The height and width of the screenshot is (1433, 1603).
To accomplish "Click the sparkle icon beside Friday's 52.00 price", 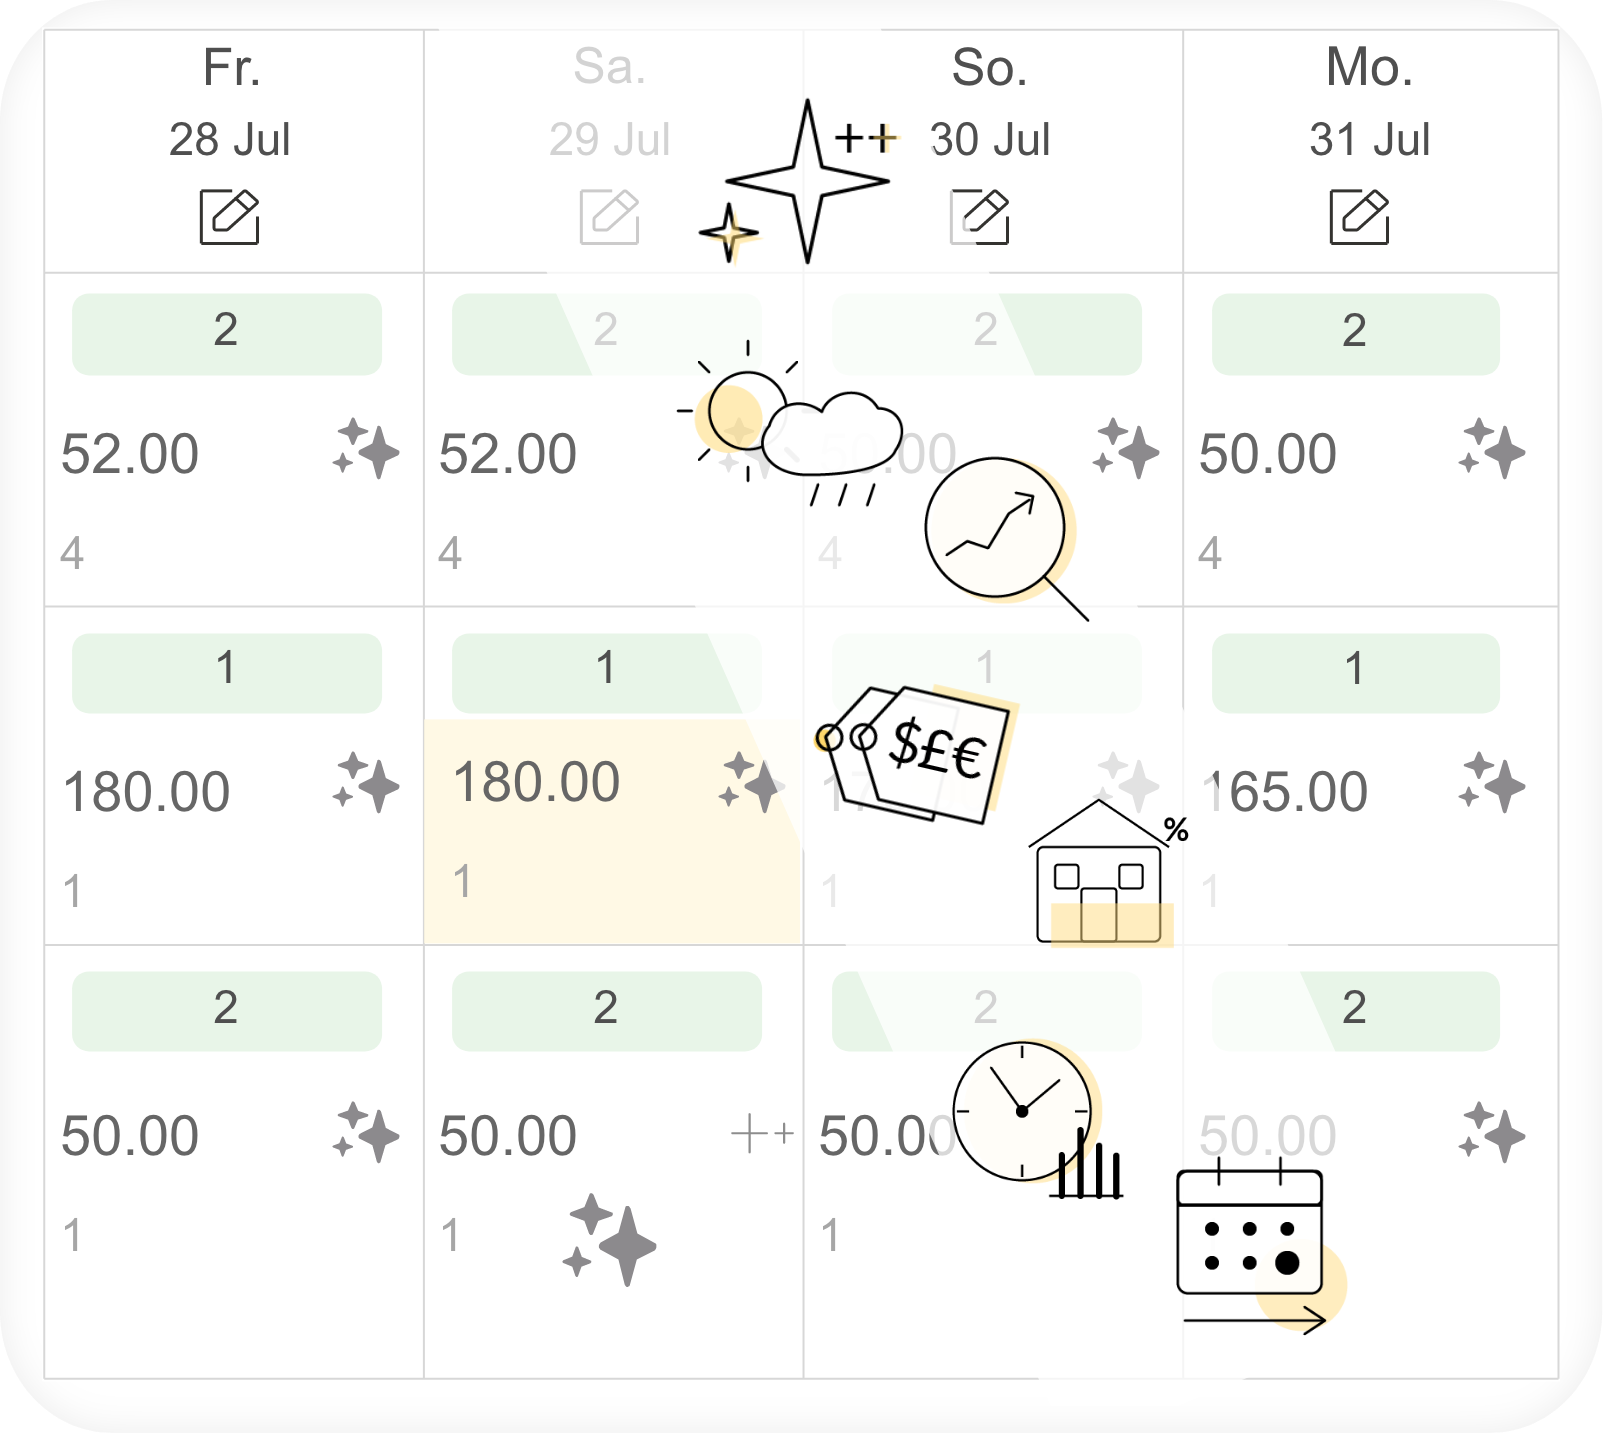I will (x=366, y=449).
